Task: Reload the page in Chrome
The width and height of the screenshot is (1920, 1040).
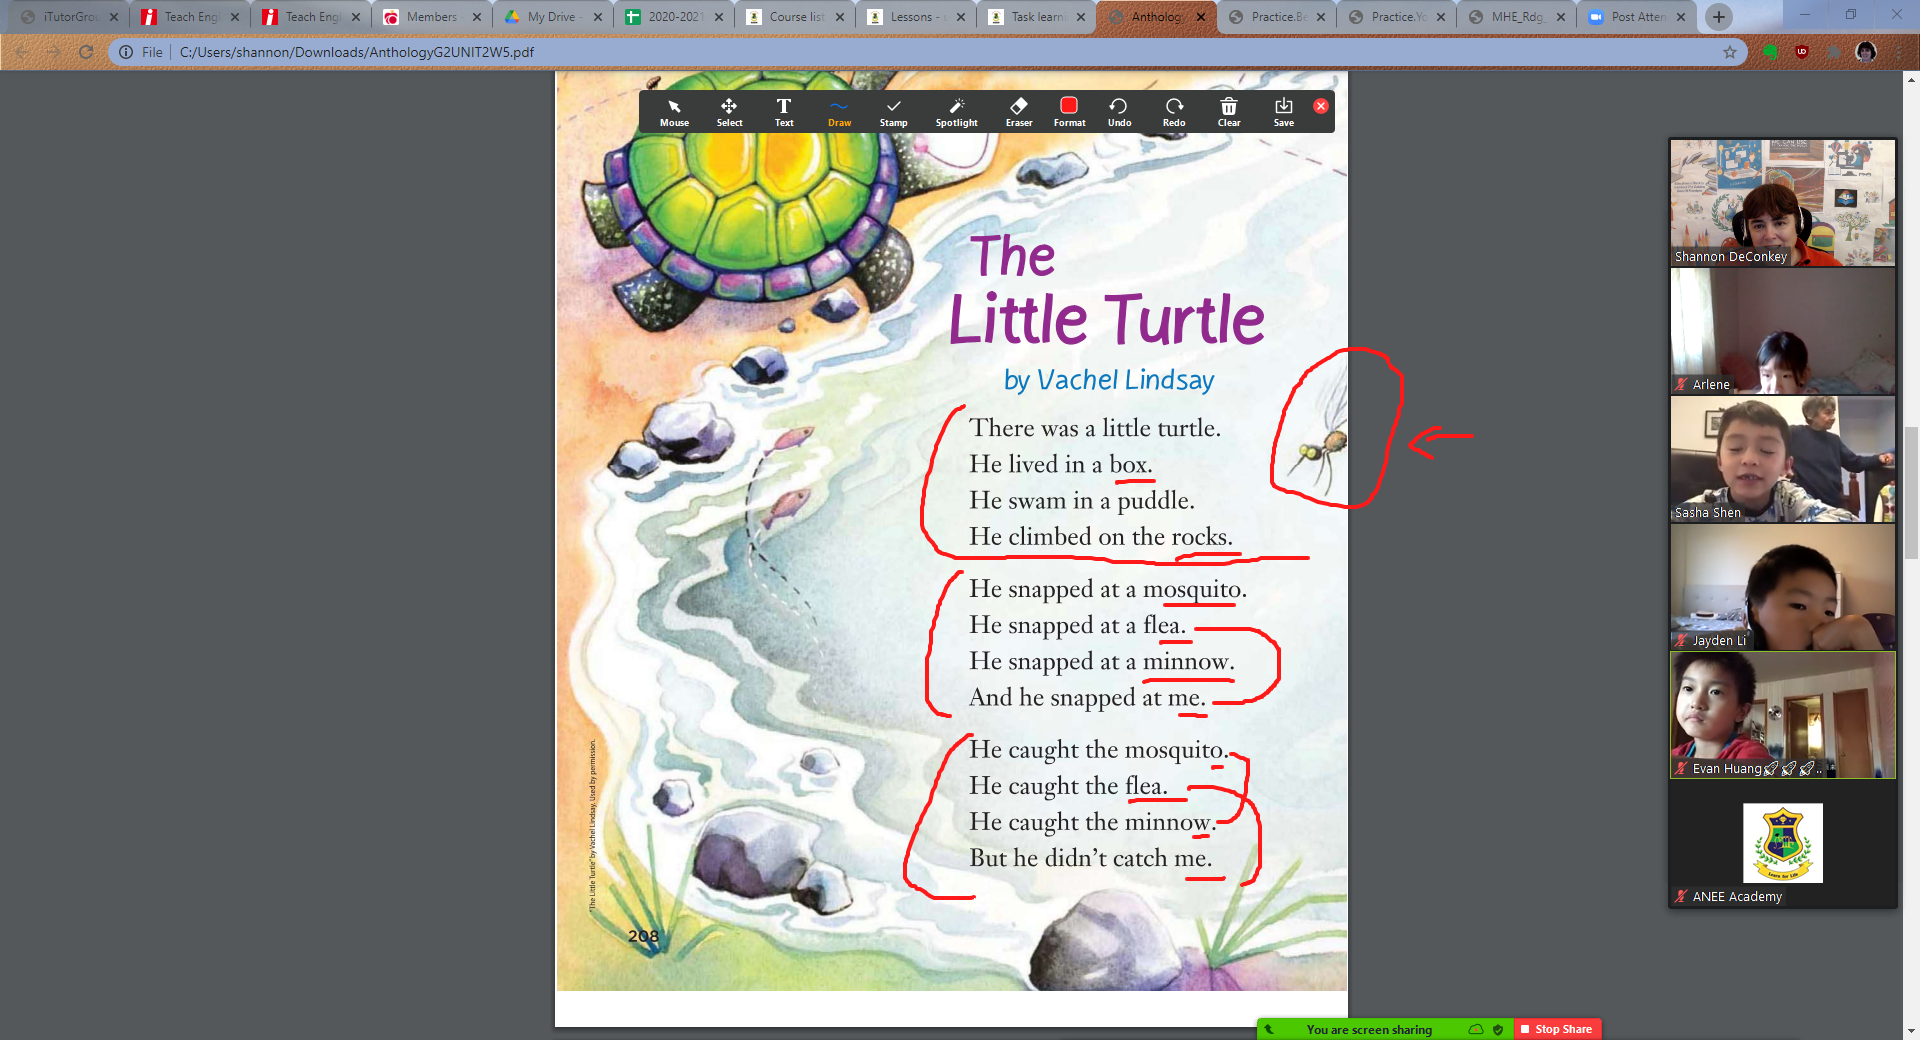Action: [x=86, y=52]
